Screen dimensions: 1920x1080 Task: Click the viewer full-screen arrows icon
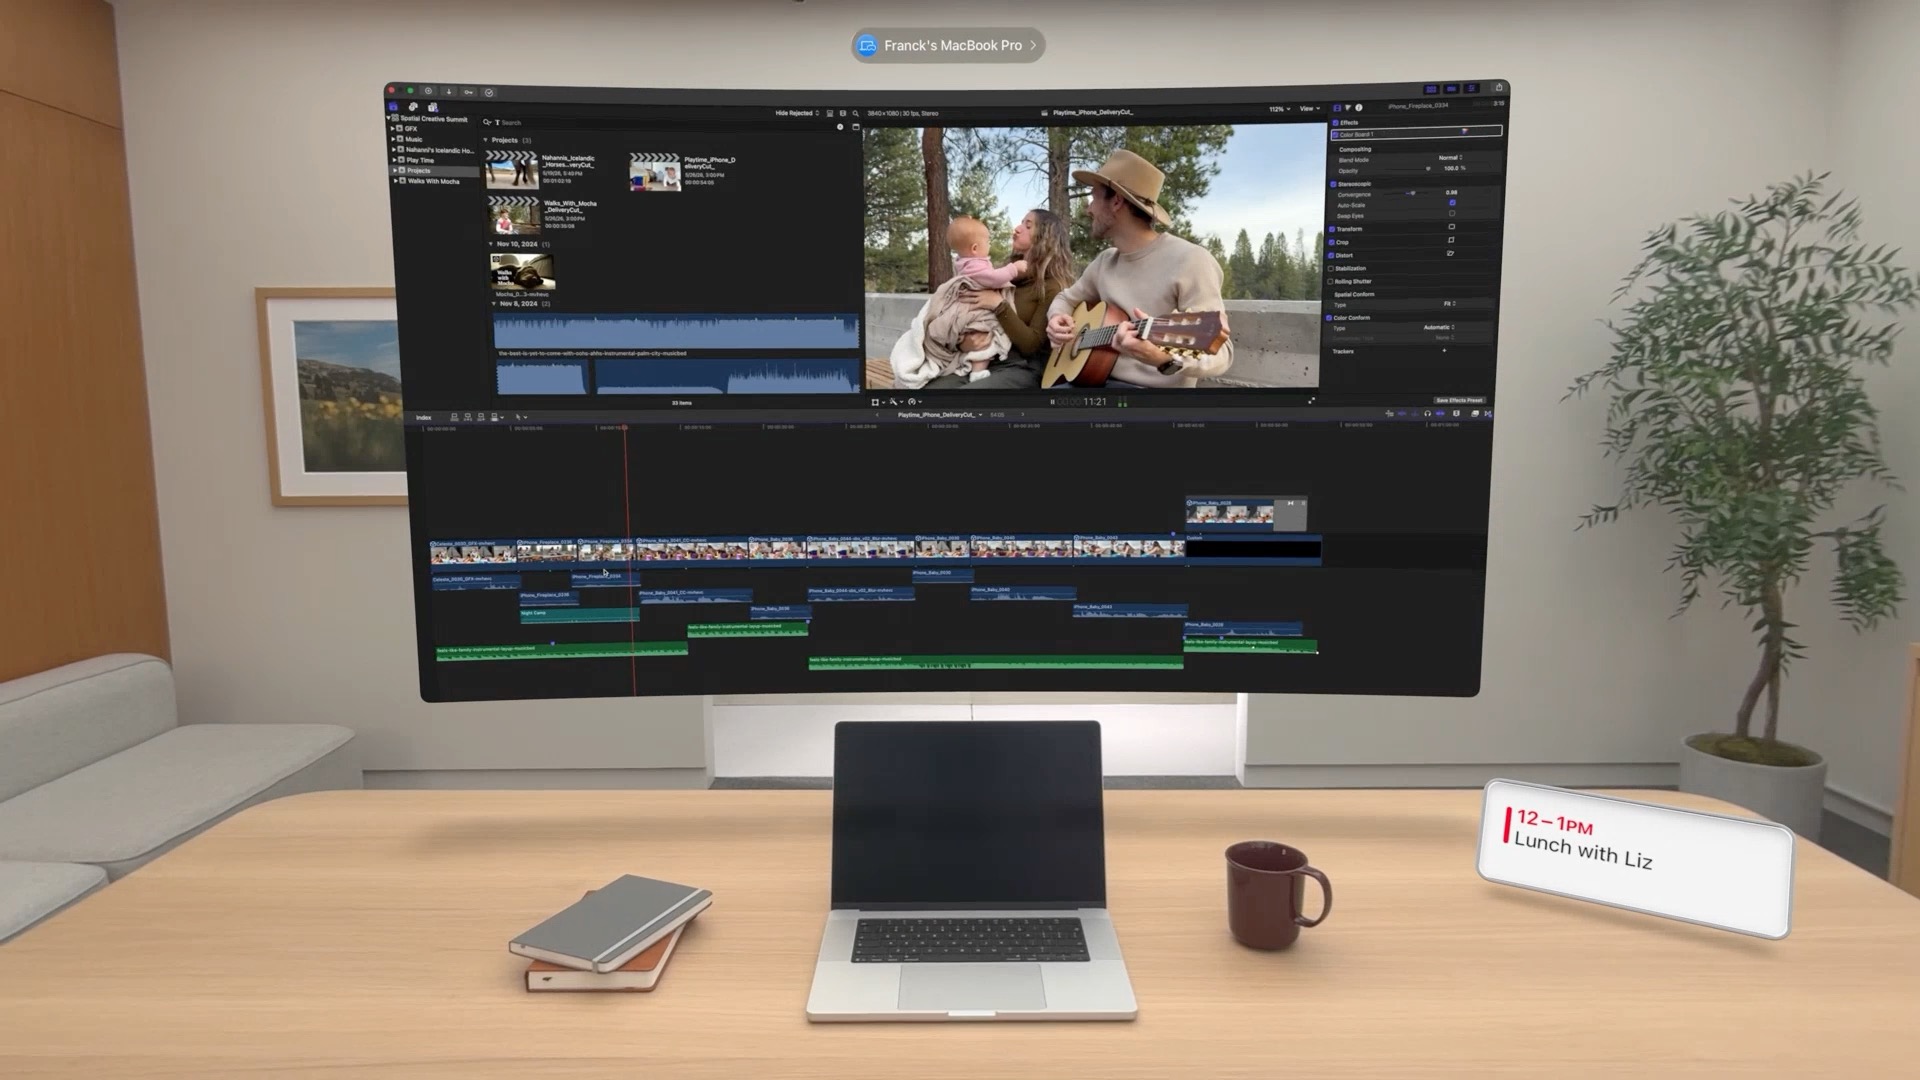point(1311,400)
